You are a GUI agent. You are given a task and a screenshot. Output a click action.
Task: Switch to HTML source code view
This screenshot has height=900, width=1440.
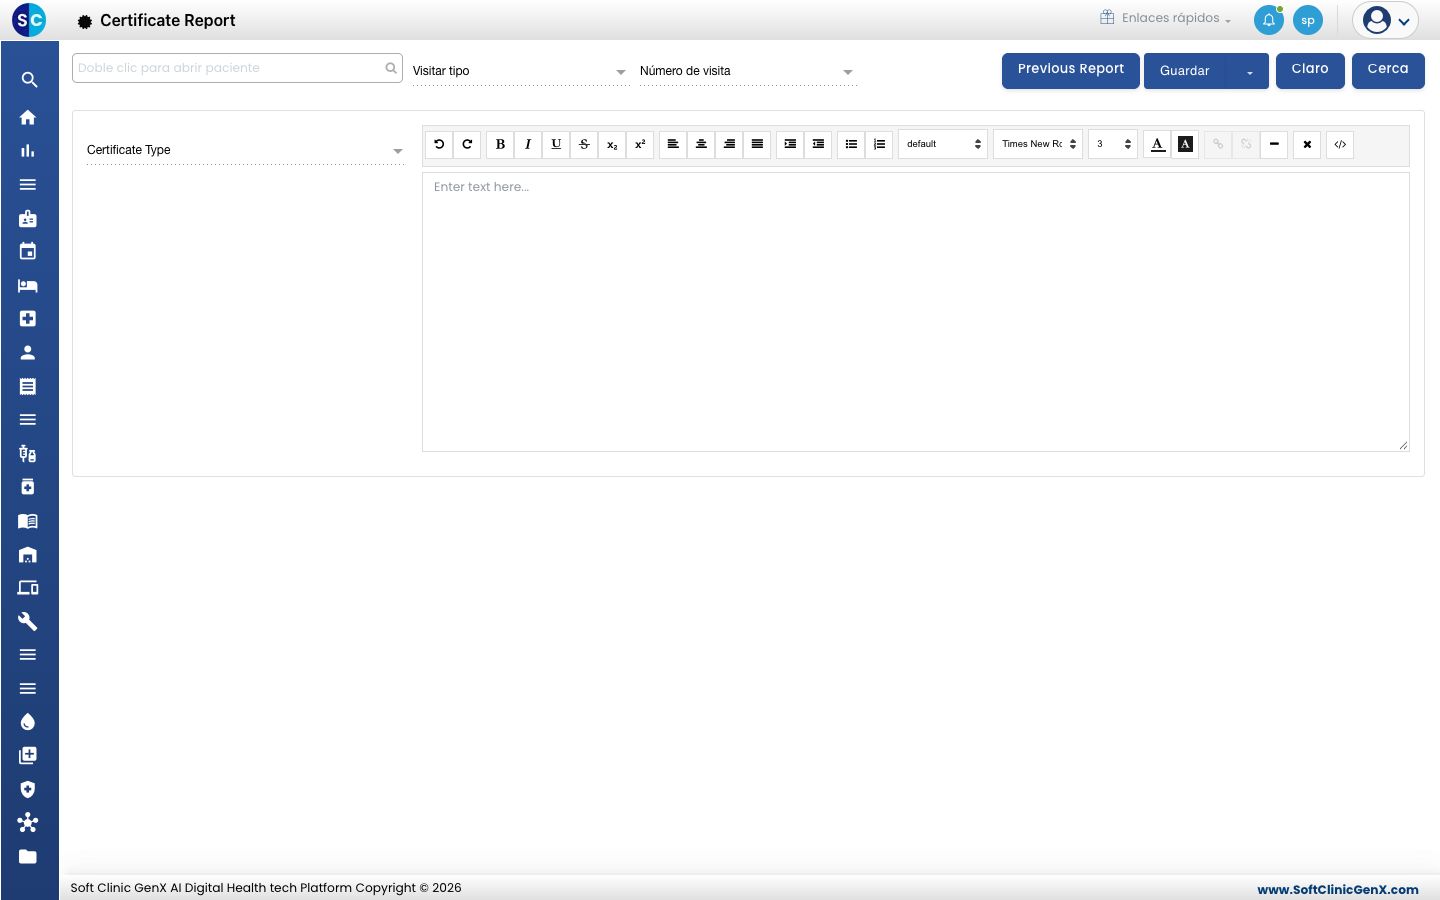[x=1340, y=144]
